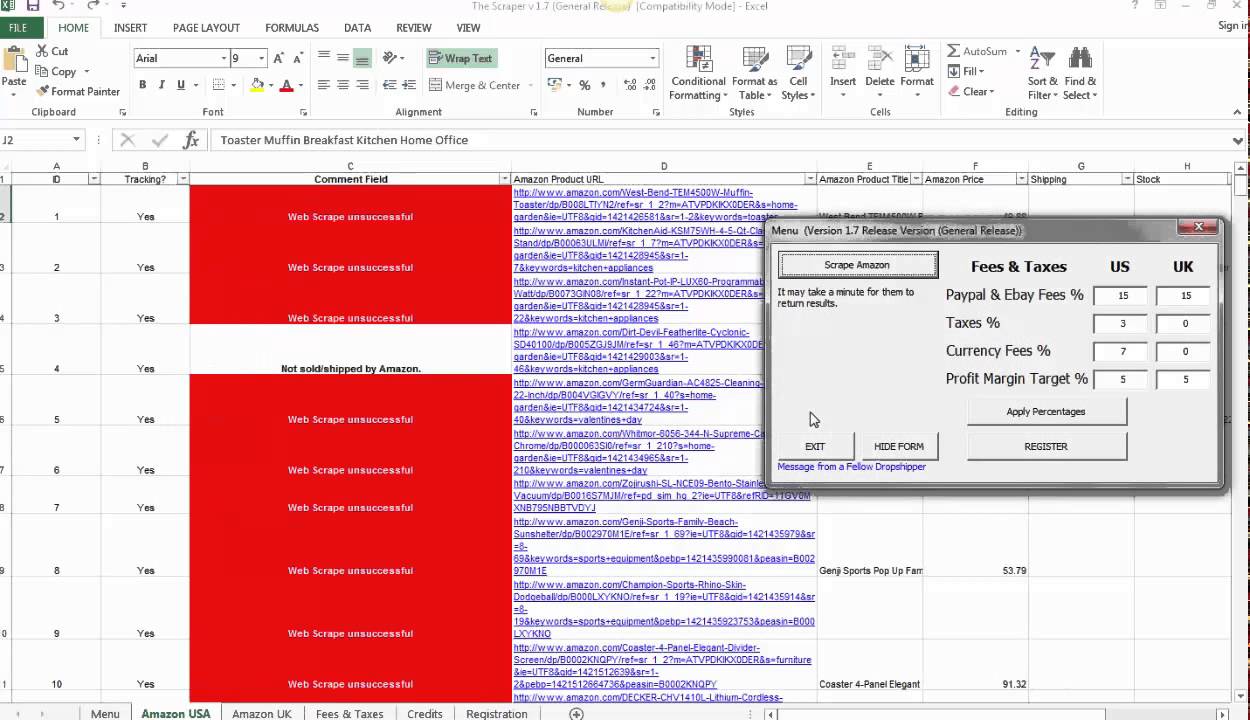Switch to the REVIEW ribbon tab

[414, 28]
